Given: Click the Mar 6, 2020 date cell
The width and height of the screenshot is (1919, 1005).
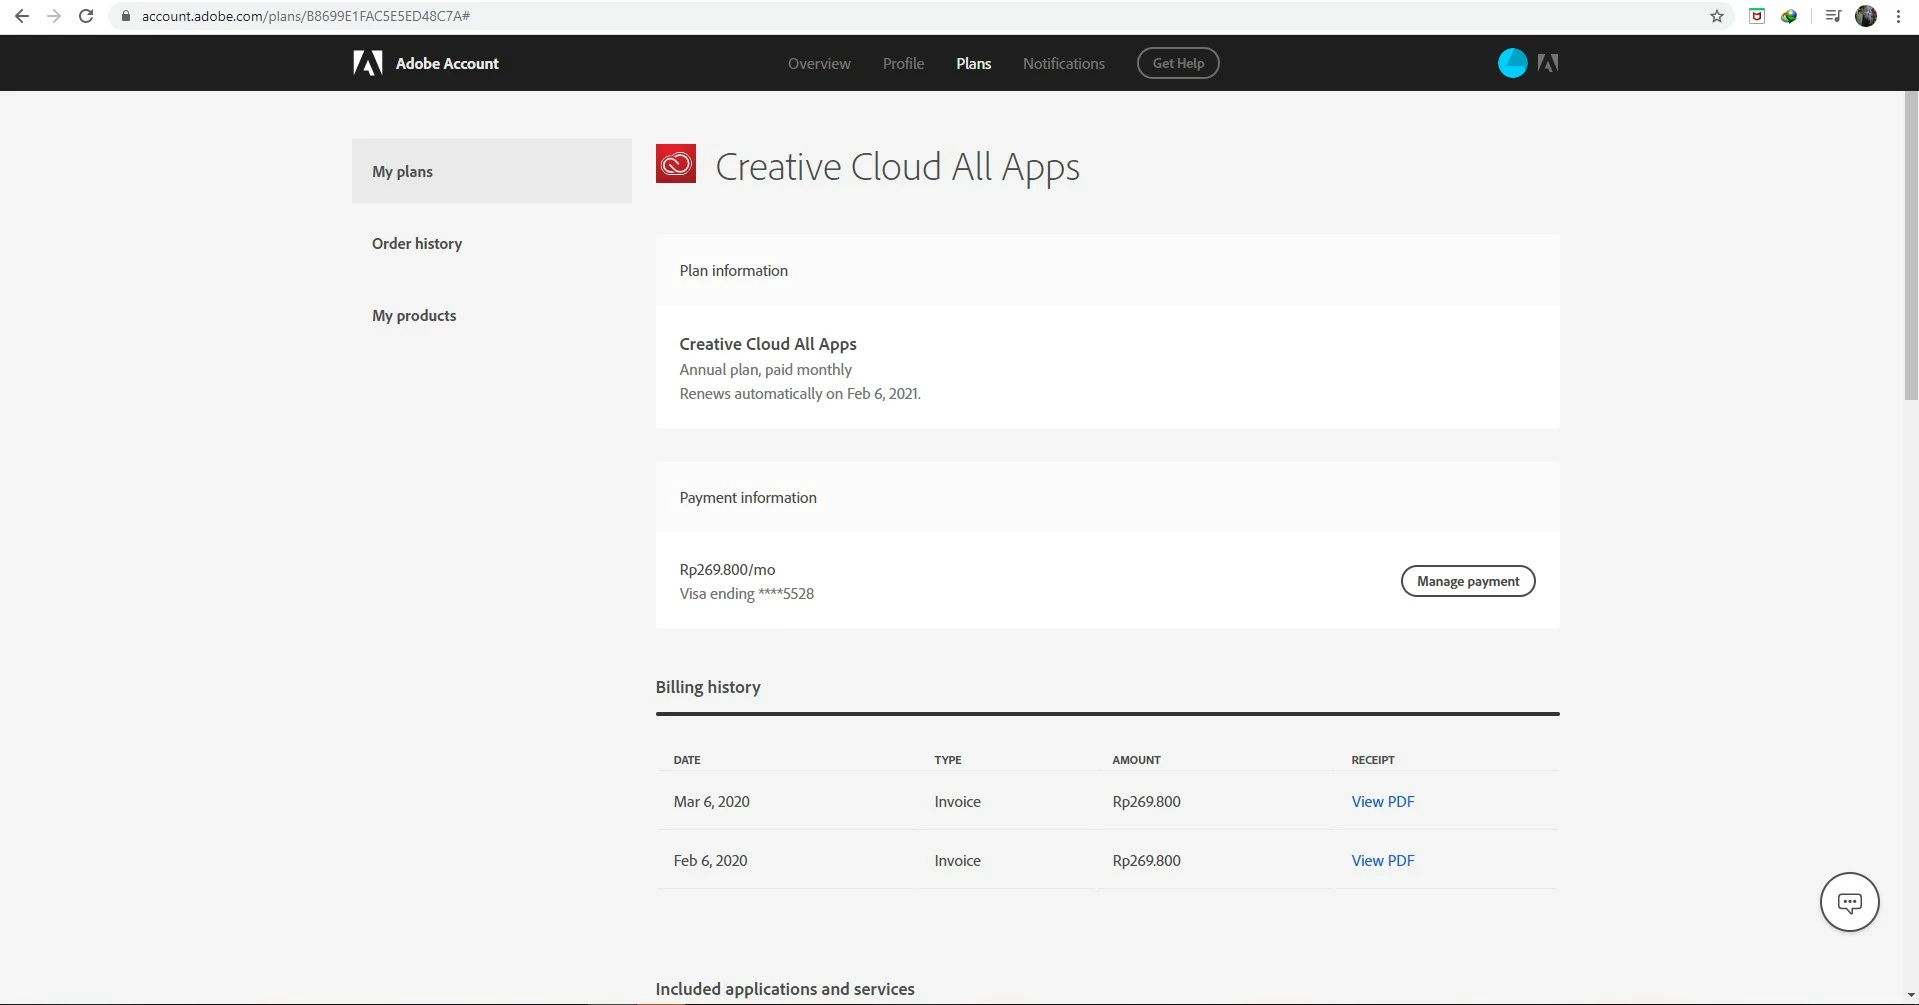Looking at the screenshot, I should click(x=711, y=801).
